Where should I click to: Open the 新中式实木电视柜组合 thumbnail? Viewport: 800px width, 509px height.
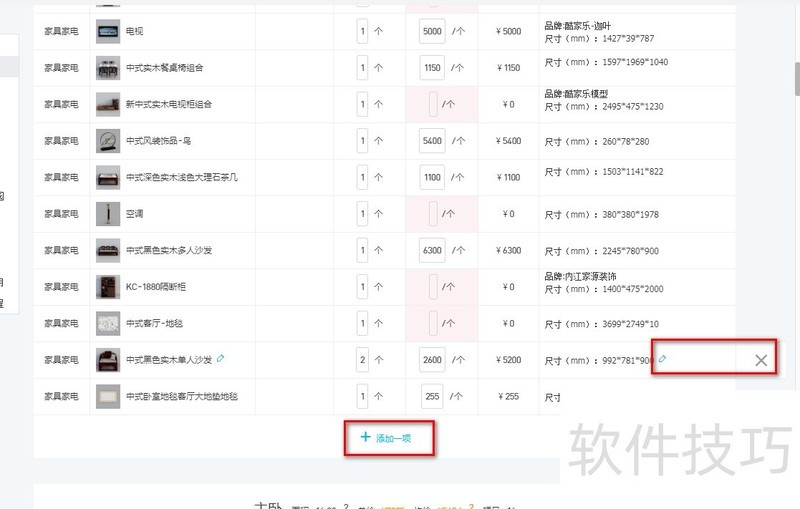(x=108, y=105)
